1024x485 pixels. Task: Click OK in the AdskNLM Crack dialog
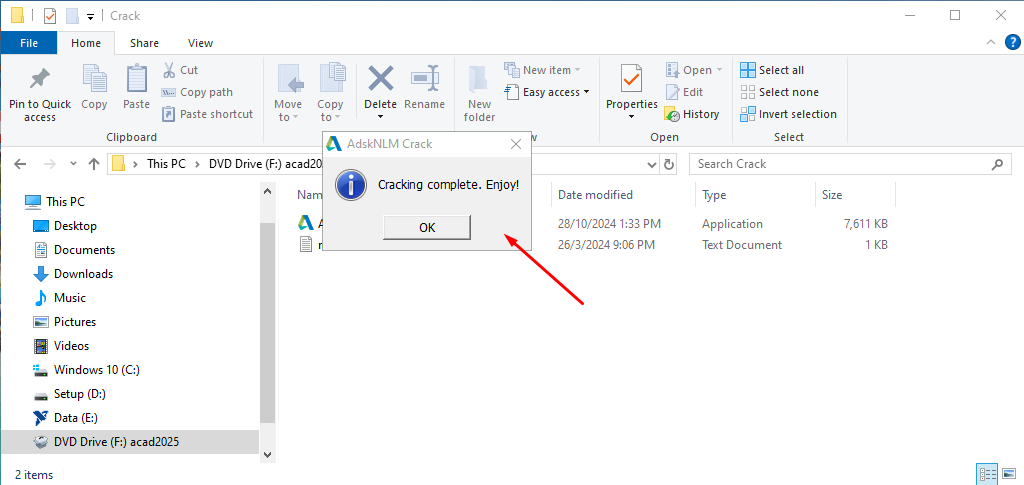(x=427, y=227)
